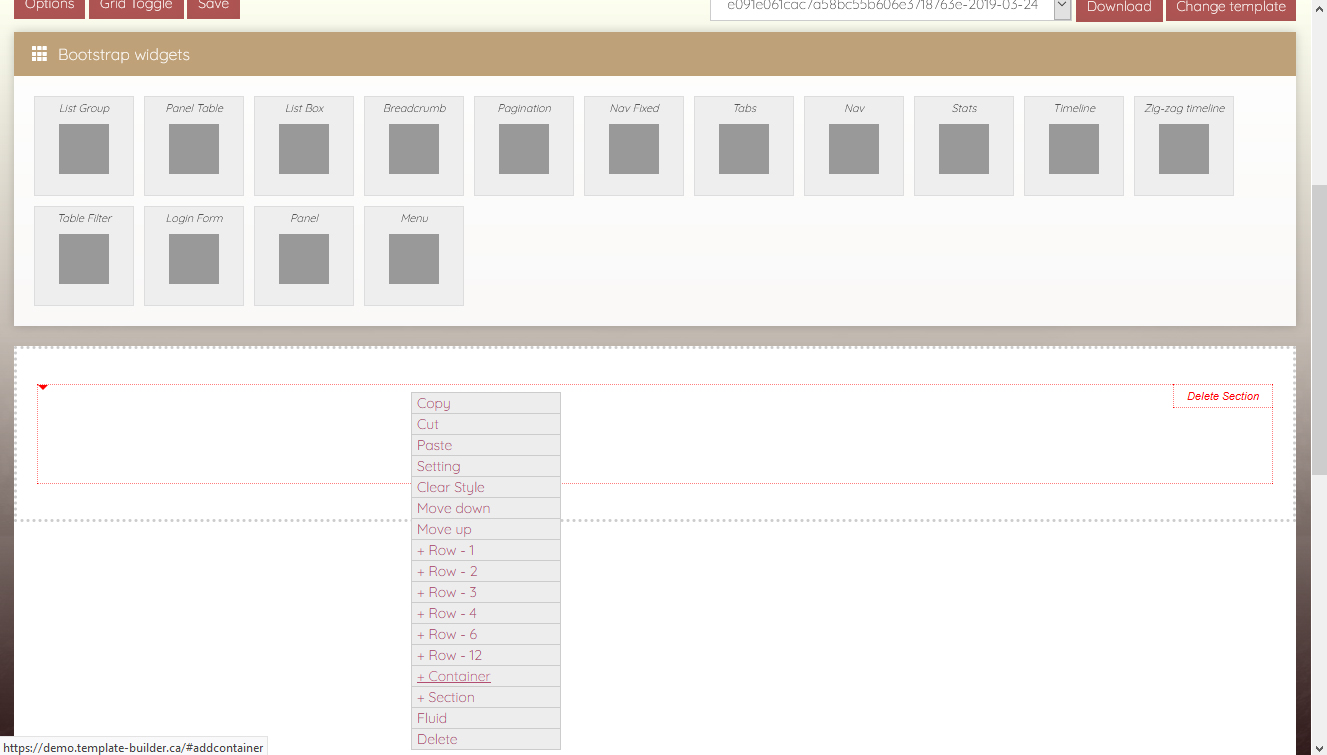
Task: Pick the Breadcrumb widget icon
Action: click(414, 148)
